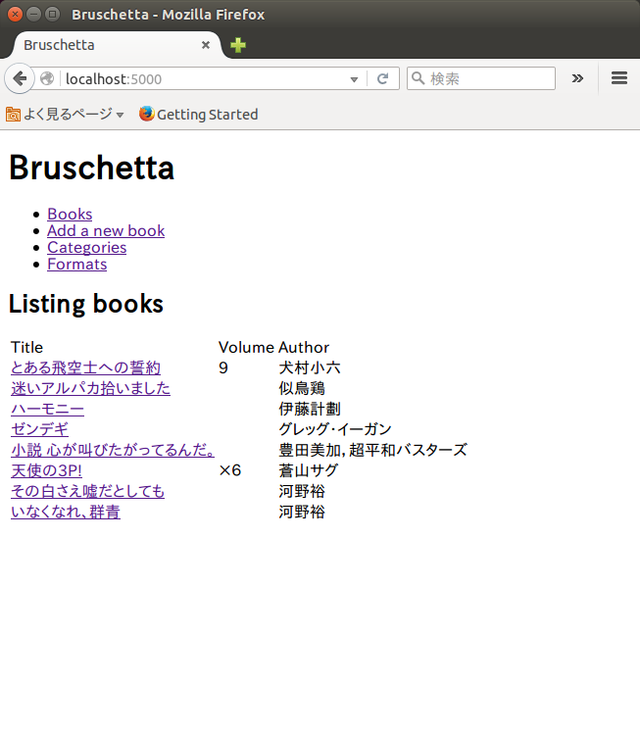Minimize the Firefox window
640x733 pixels.
point(34,14)
